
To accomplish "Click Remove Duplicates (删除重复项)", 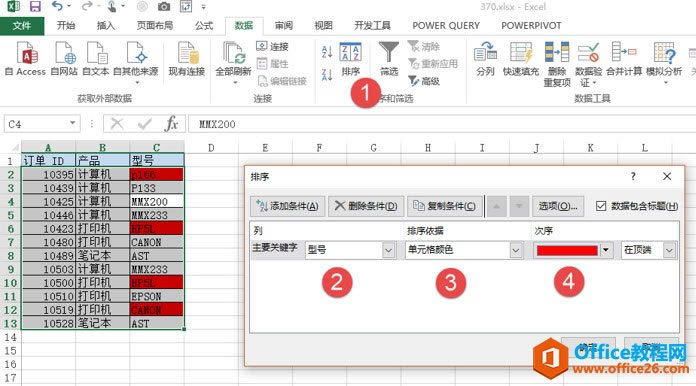I will tap(557, 64).
